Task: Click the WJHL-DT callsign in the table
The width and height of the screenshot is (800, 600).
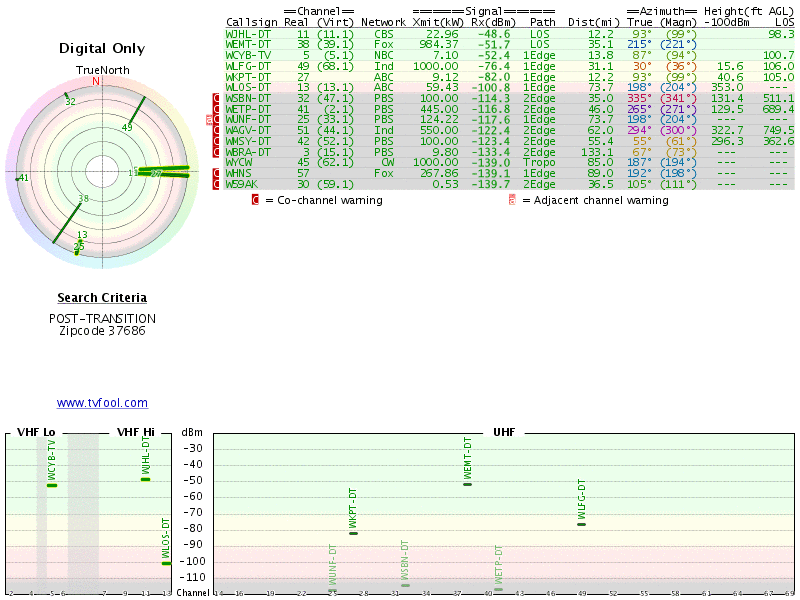Action: click(x=248, y=34)
